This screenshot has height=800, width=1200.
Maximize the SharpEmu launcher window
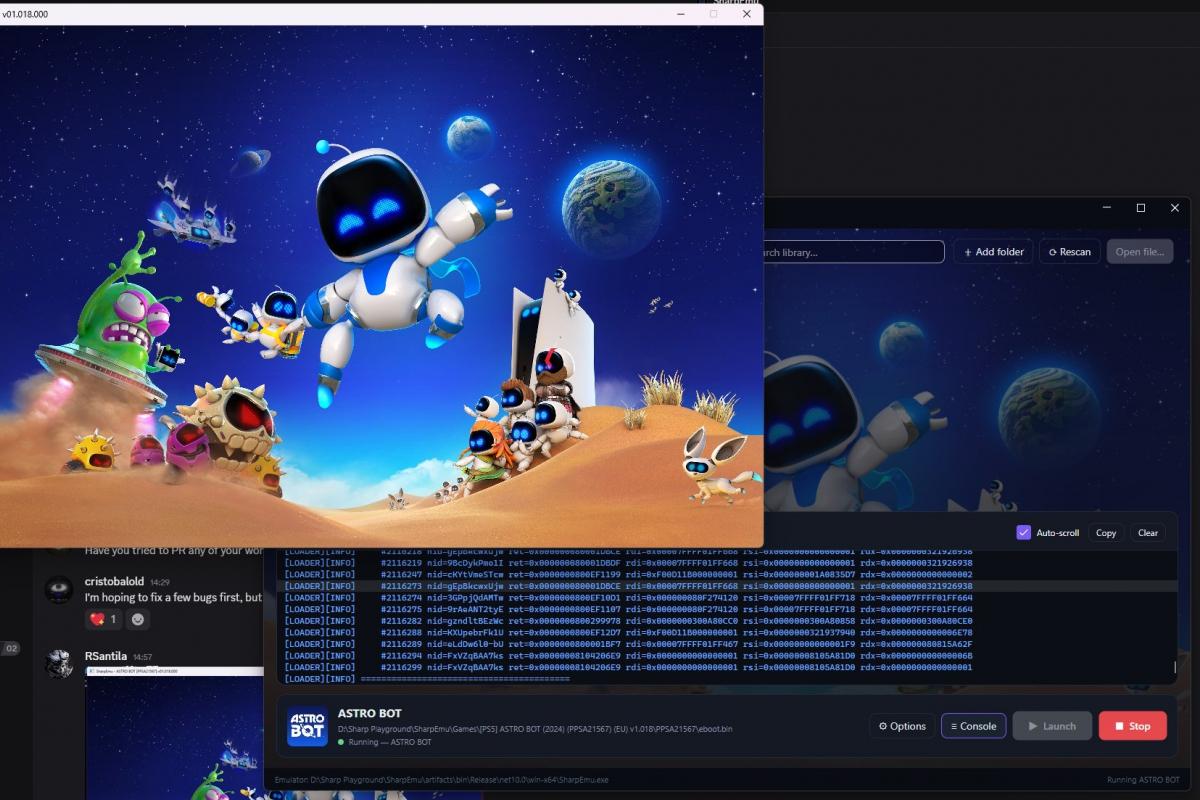pyautogui.click(x=1141, y=208)
